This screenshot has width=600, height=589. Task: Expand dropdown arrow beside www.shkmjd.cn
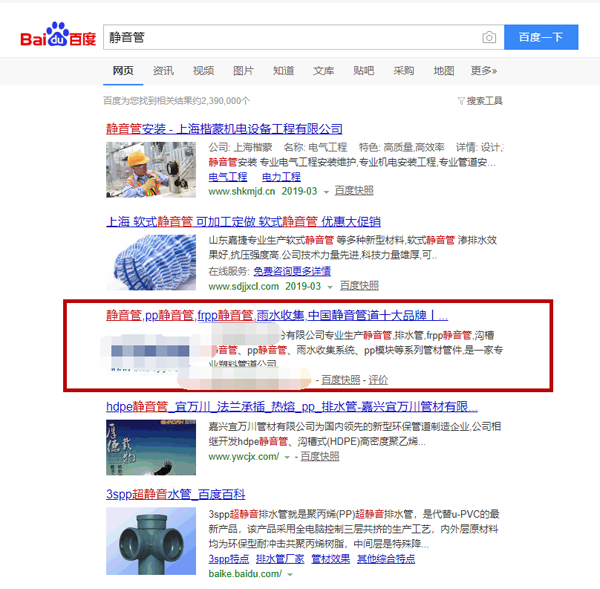(326, 192)
